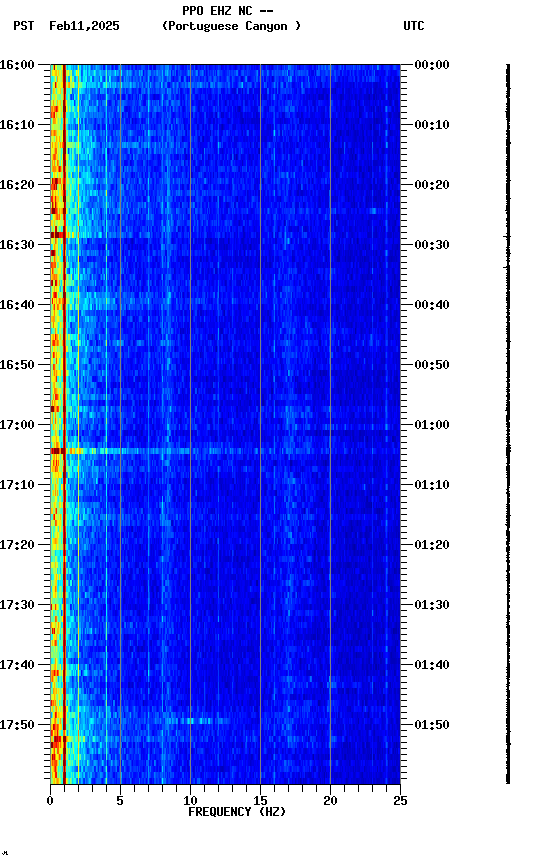The width and height of the screenshot is (552, 864).
Task: Click the 'FREQUENCY (HZ)' axis title
Action: click(x=237, y=812)
